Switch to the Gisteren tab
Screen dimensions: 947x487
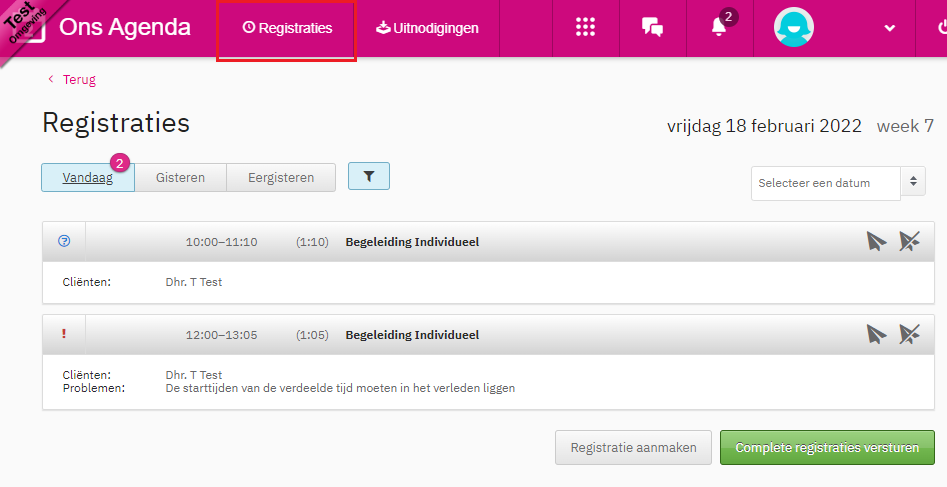[x=180, y=178]
